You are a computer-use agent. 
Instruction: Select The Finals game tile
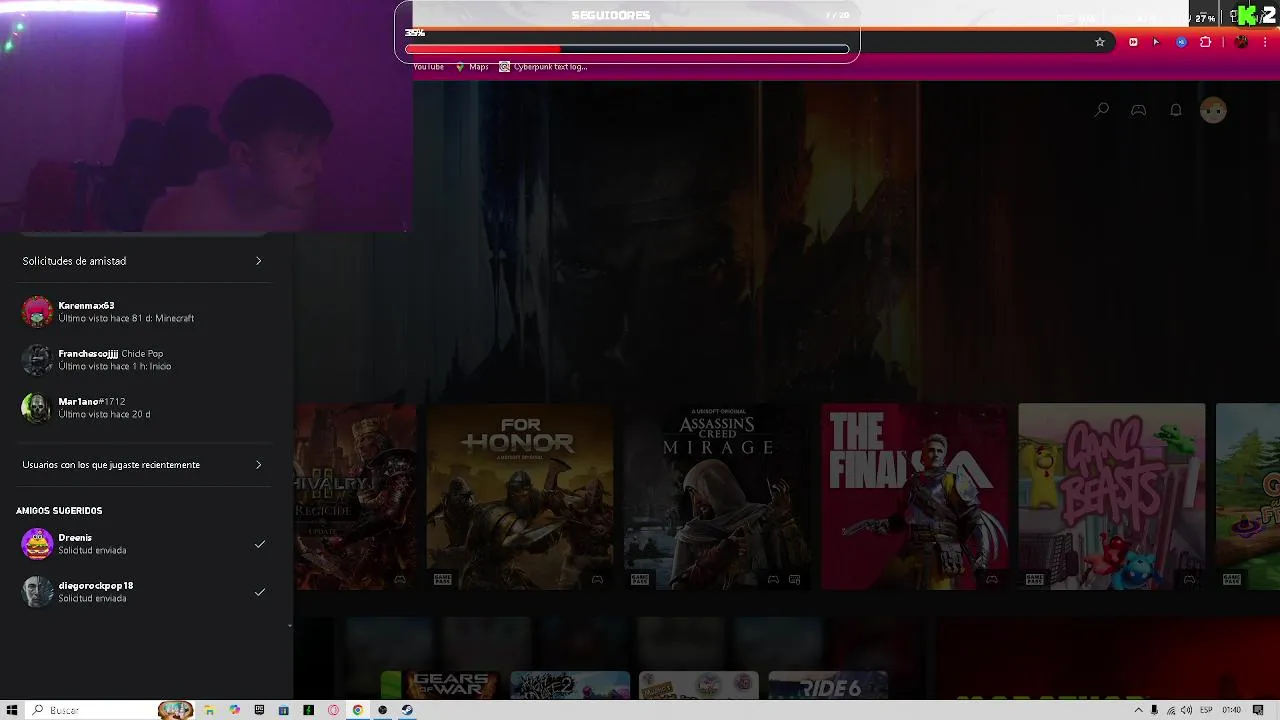click(x=914, y=496)
